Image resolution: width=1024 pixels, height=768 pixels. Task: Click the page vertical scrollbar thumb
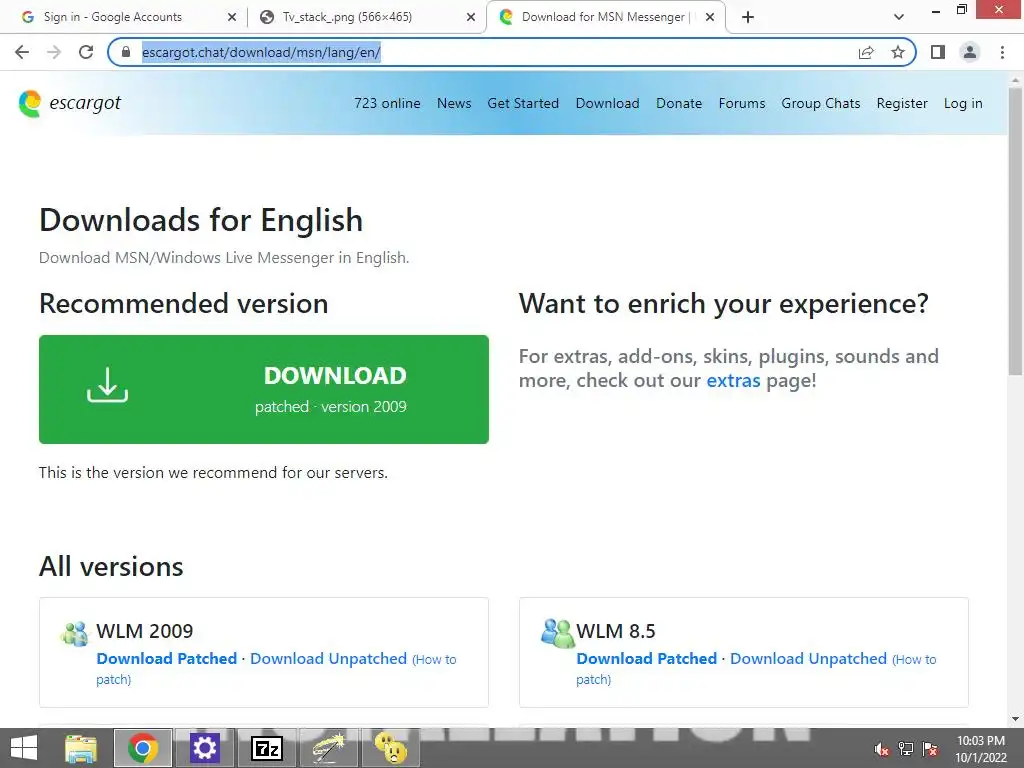[x=1016, y=230]
